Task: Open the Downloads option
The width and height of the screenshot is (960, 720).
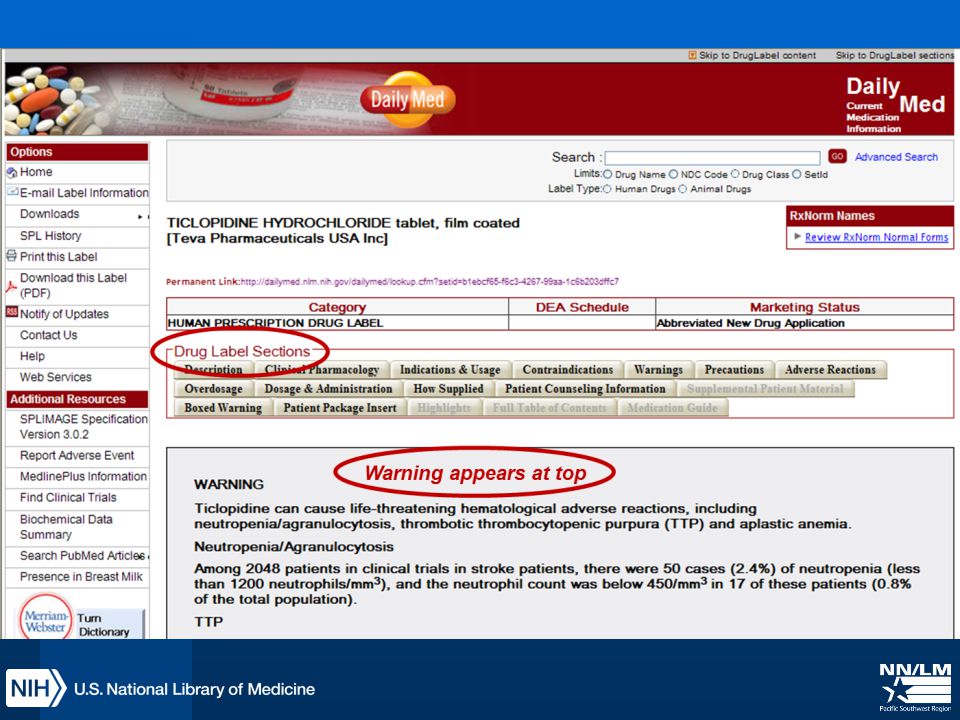Action: click(50, 214)
